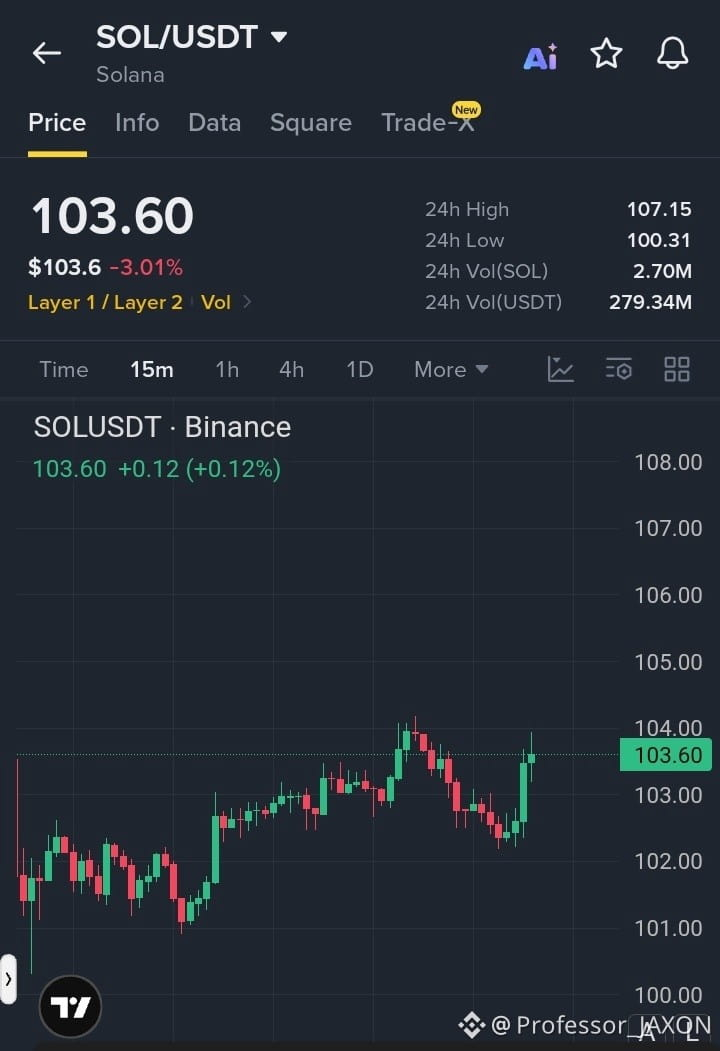The height and width of the screenshot is (1051, 720).
Task: Click the large 103.60 price
Action: point(113,216)
